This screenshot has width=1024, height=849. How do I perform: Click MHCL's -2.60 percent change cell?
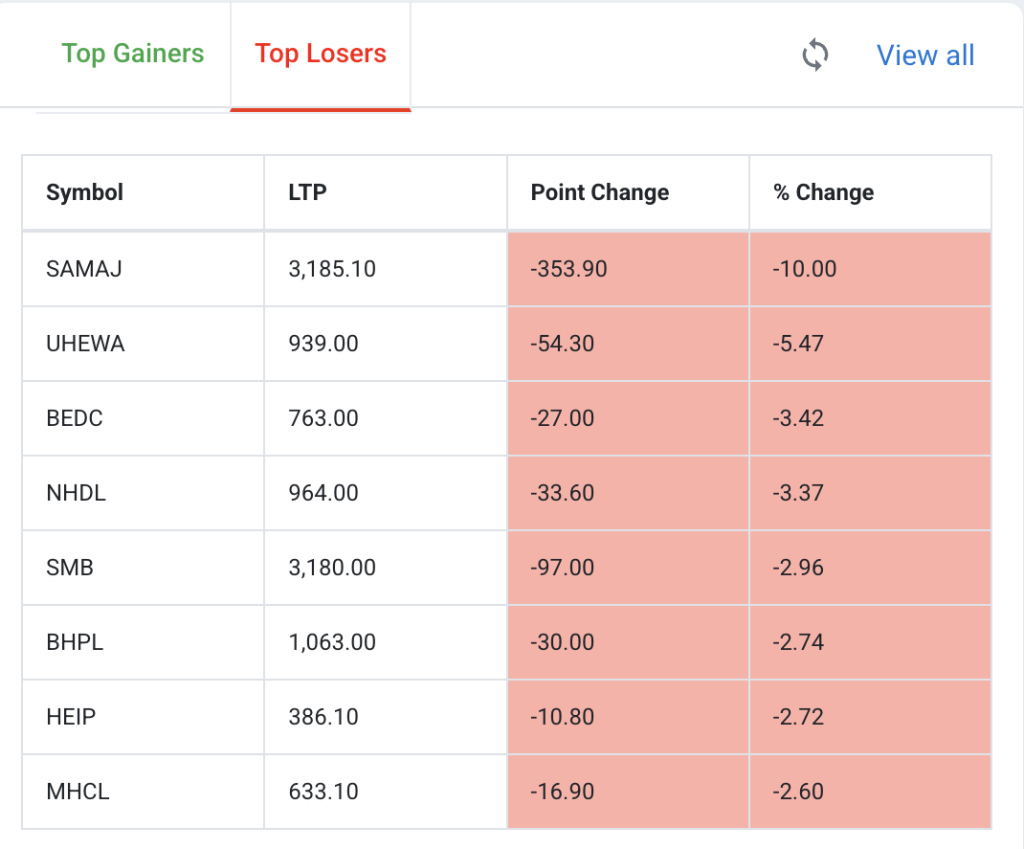click(798, 792)
